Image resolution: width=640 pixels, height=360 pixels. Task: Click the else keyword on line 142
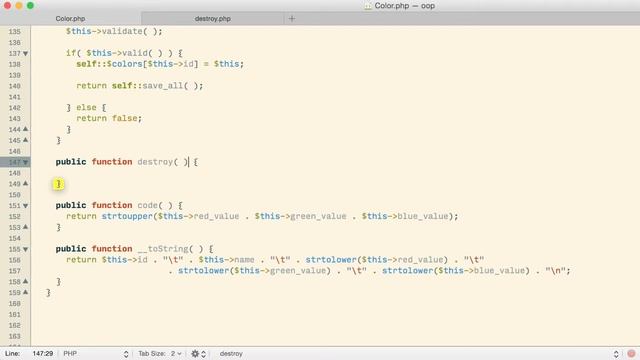tap(86, 107)
